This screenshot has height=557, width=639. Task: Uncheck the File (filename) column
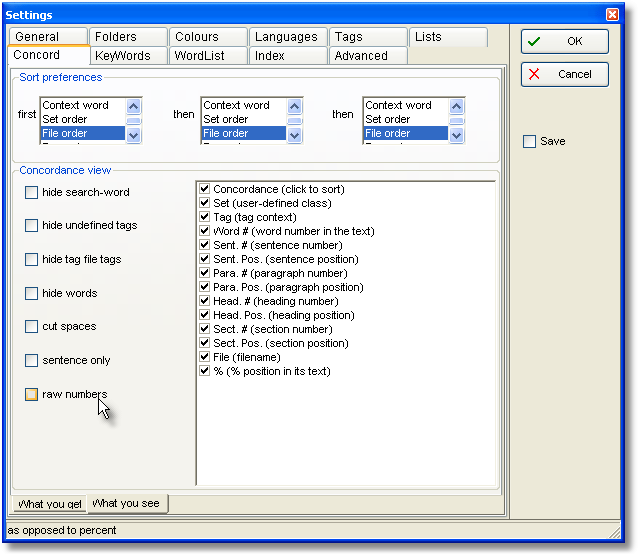[204, 357]
